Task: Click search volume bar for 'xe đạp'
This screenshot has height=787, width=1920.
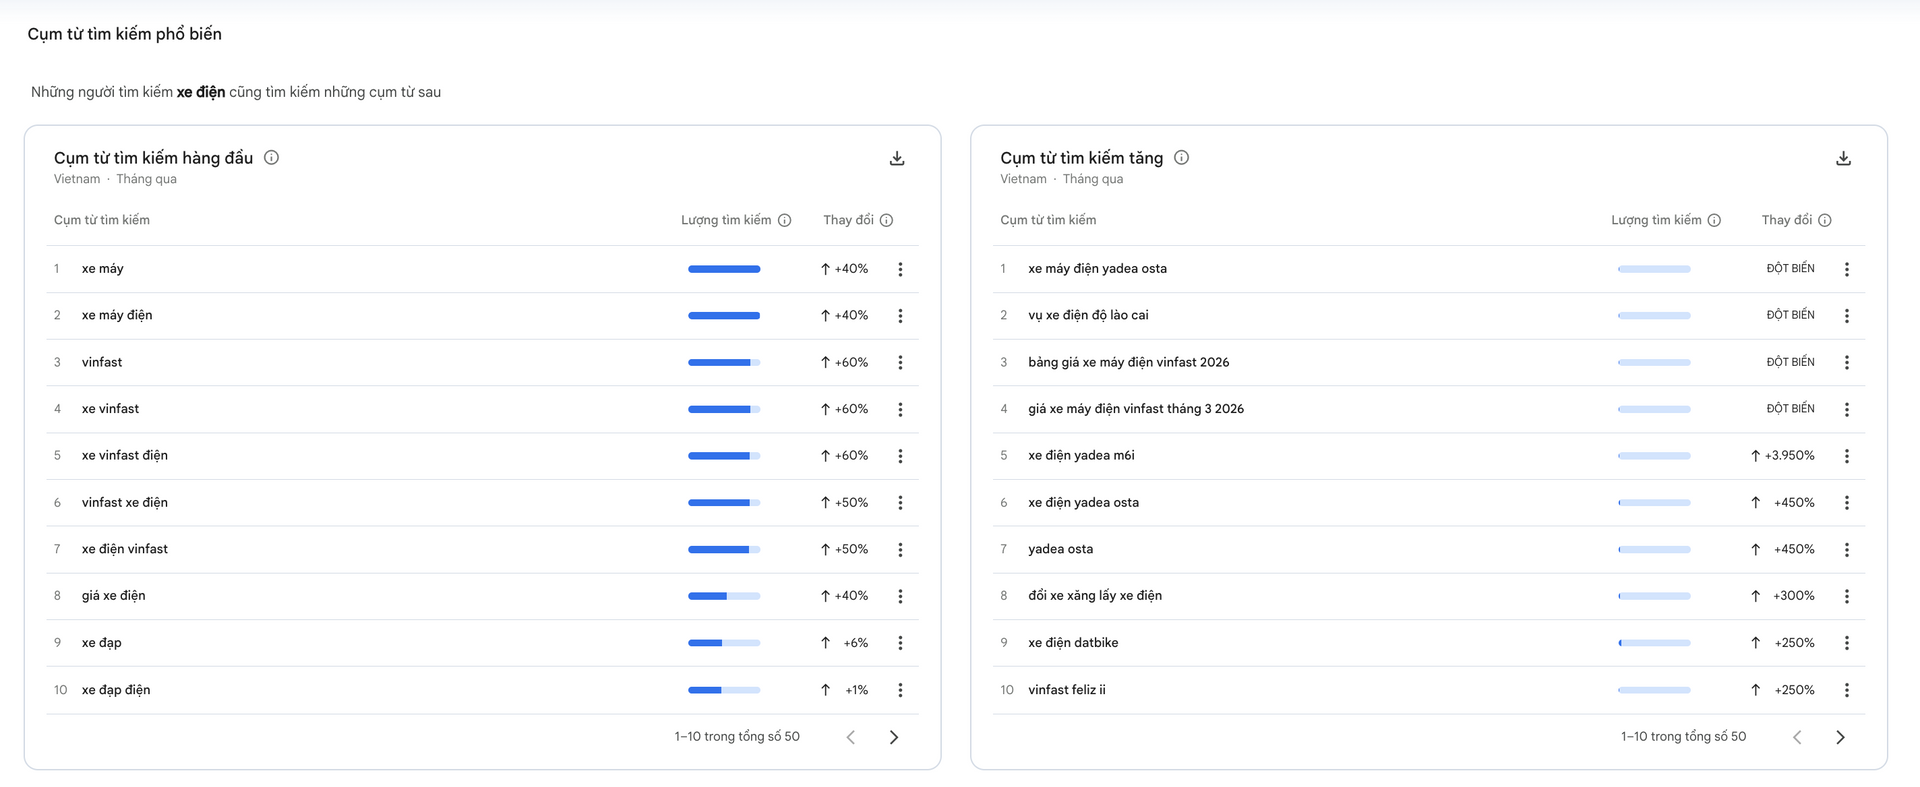Action: (x=724, y=643)
